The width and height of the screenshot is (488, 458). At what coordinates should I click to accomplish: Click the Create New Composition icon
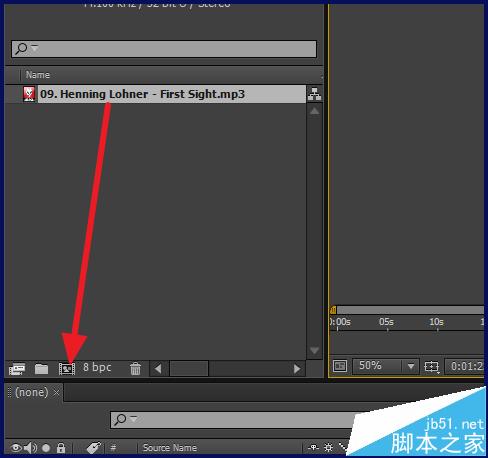point(67,369)
